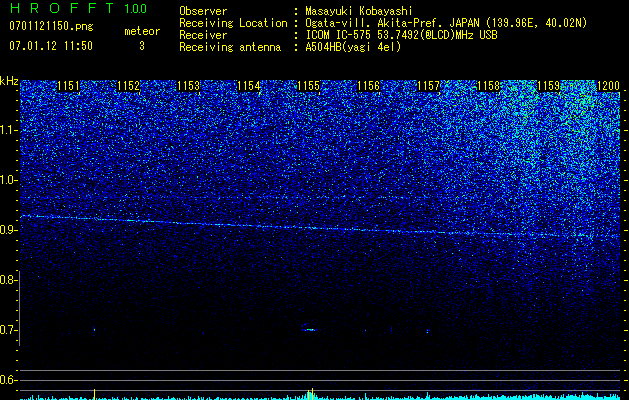Click time marker 1151

pyautogui.click(x=68, y=86)
